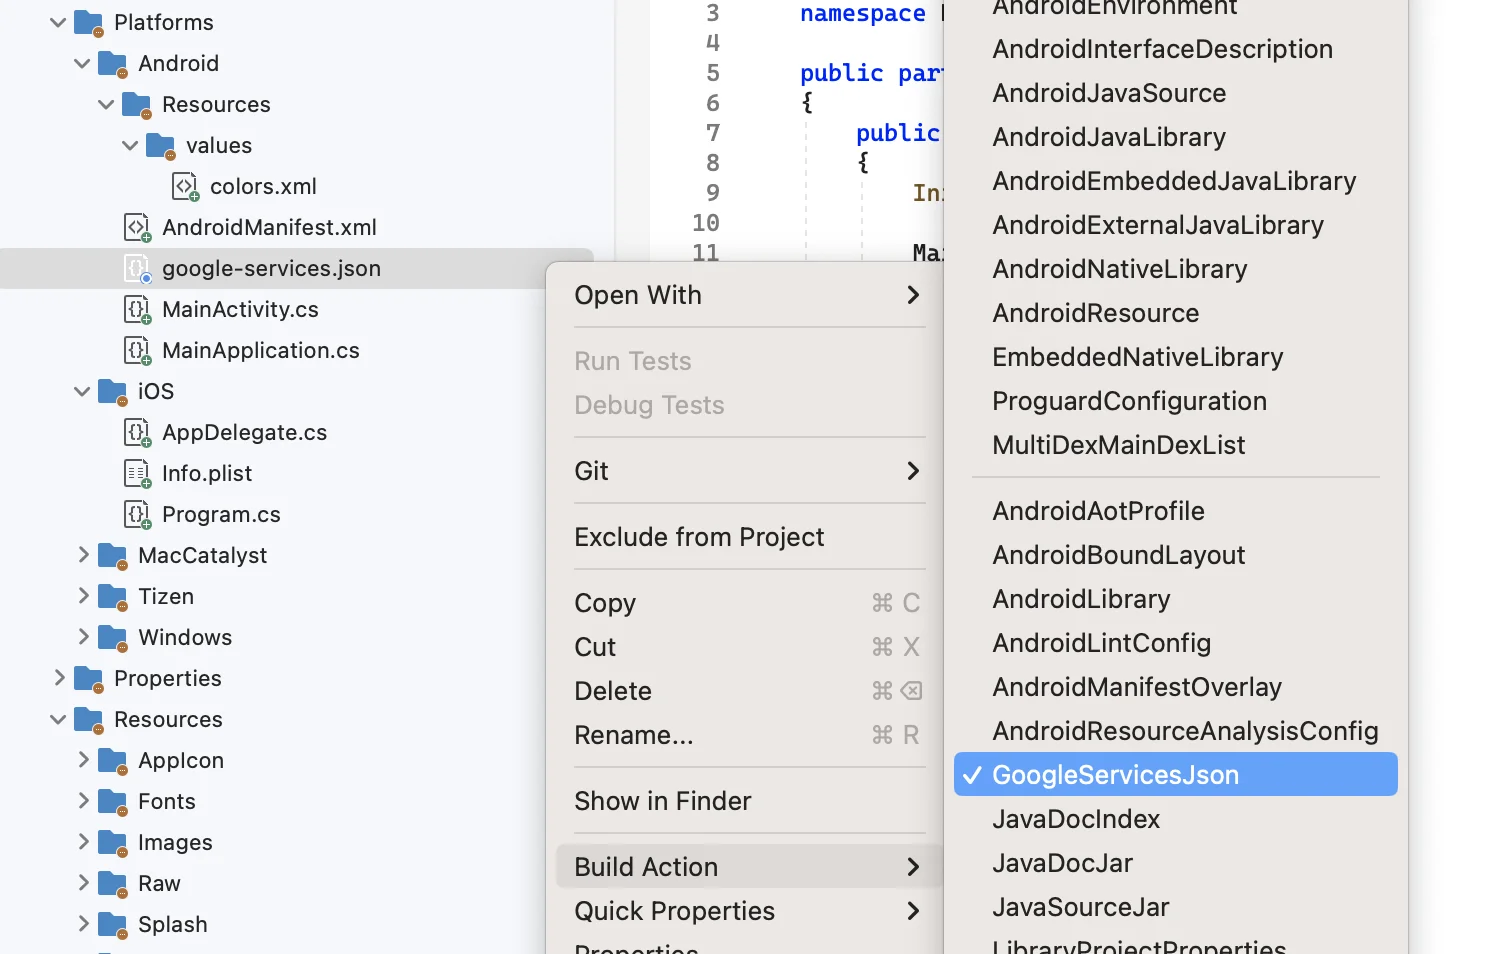Click the AndroidManifest.xml file icon
Image resolution: width=1500 pixels, height=954 pixels.
(x=137, y=228)
